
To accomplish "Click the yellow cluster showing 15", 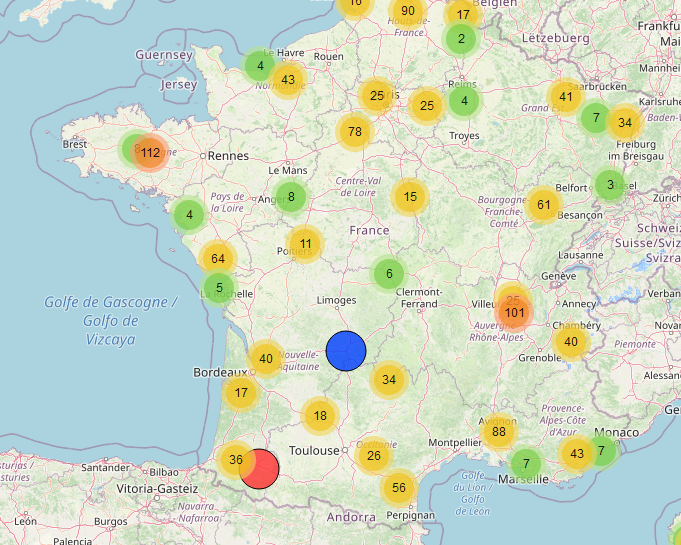I will pos(410,197).
